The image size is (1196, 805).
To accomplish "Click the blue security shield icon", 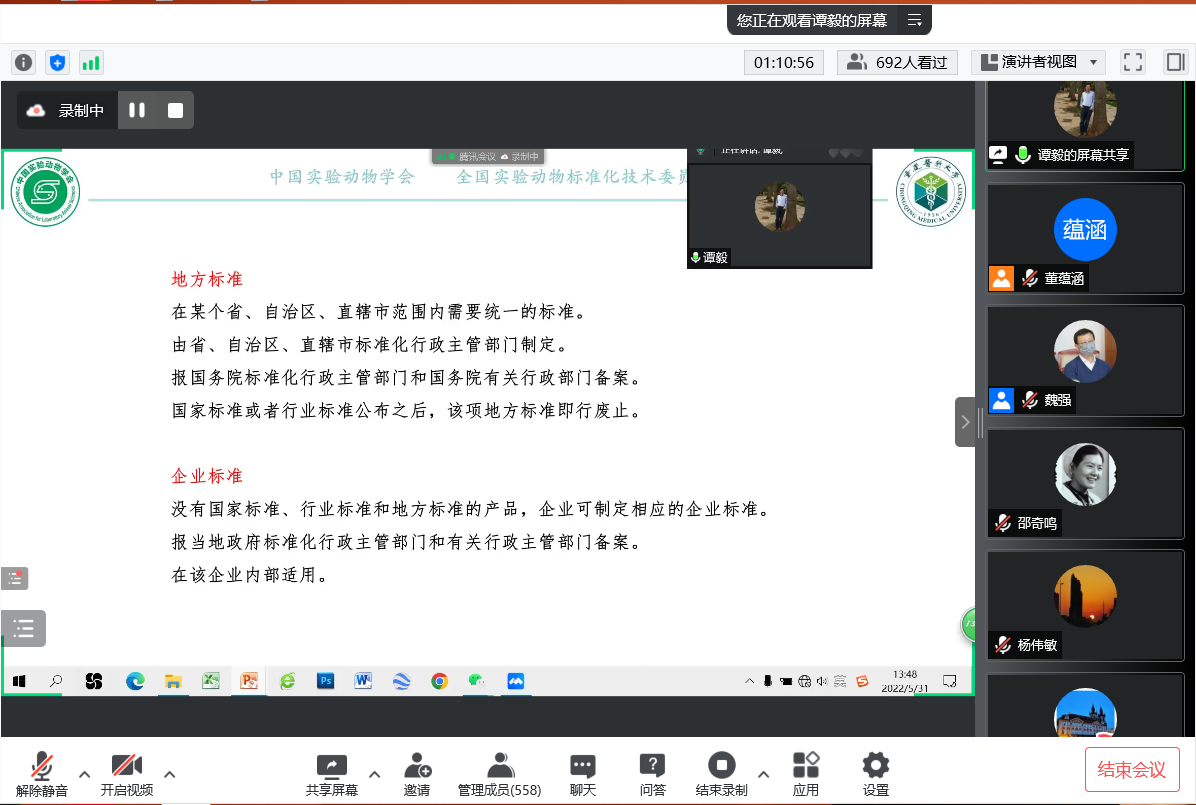I will click(57, 63).
